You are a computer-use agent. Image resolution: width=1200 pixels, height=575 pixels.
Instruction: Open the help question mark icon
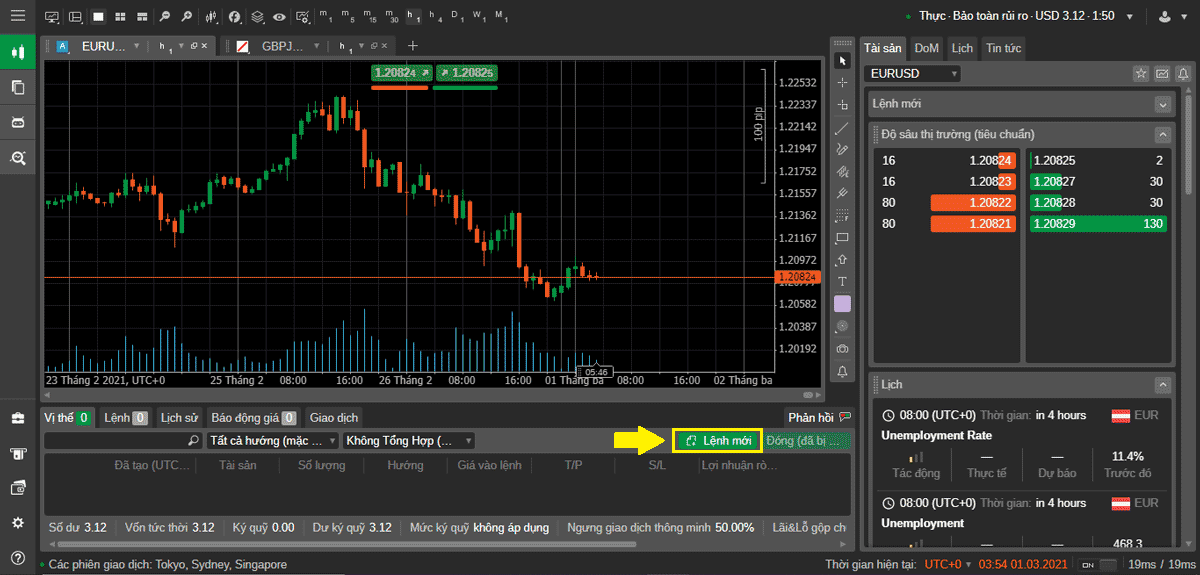[17, 557]
